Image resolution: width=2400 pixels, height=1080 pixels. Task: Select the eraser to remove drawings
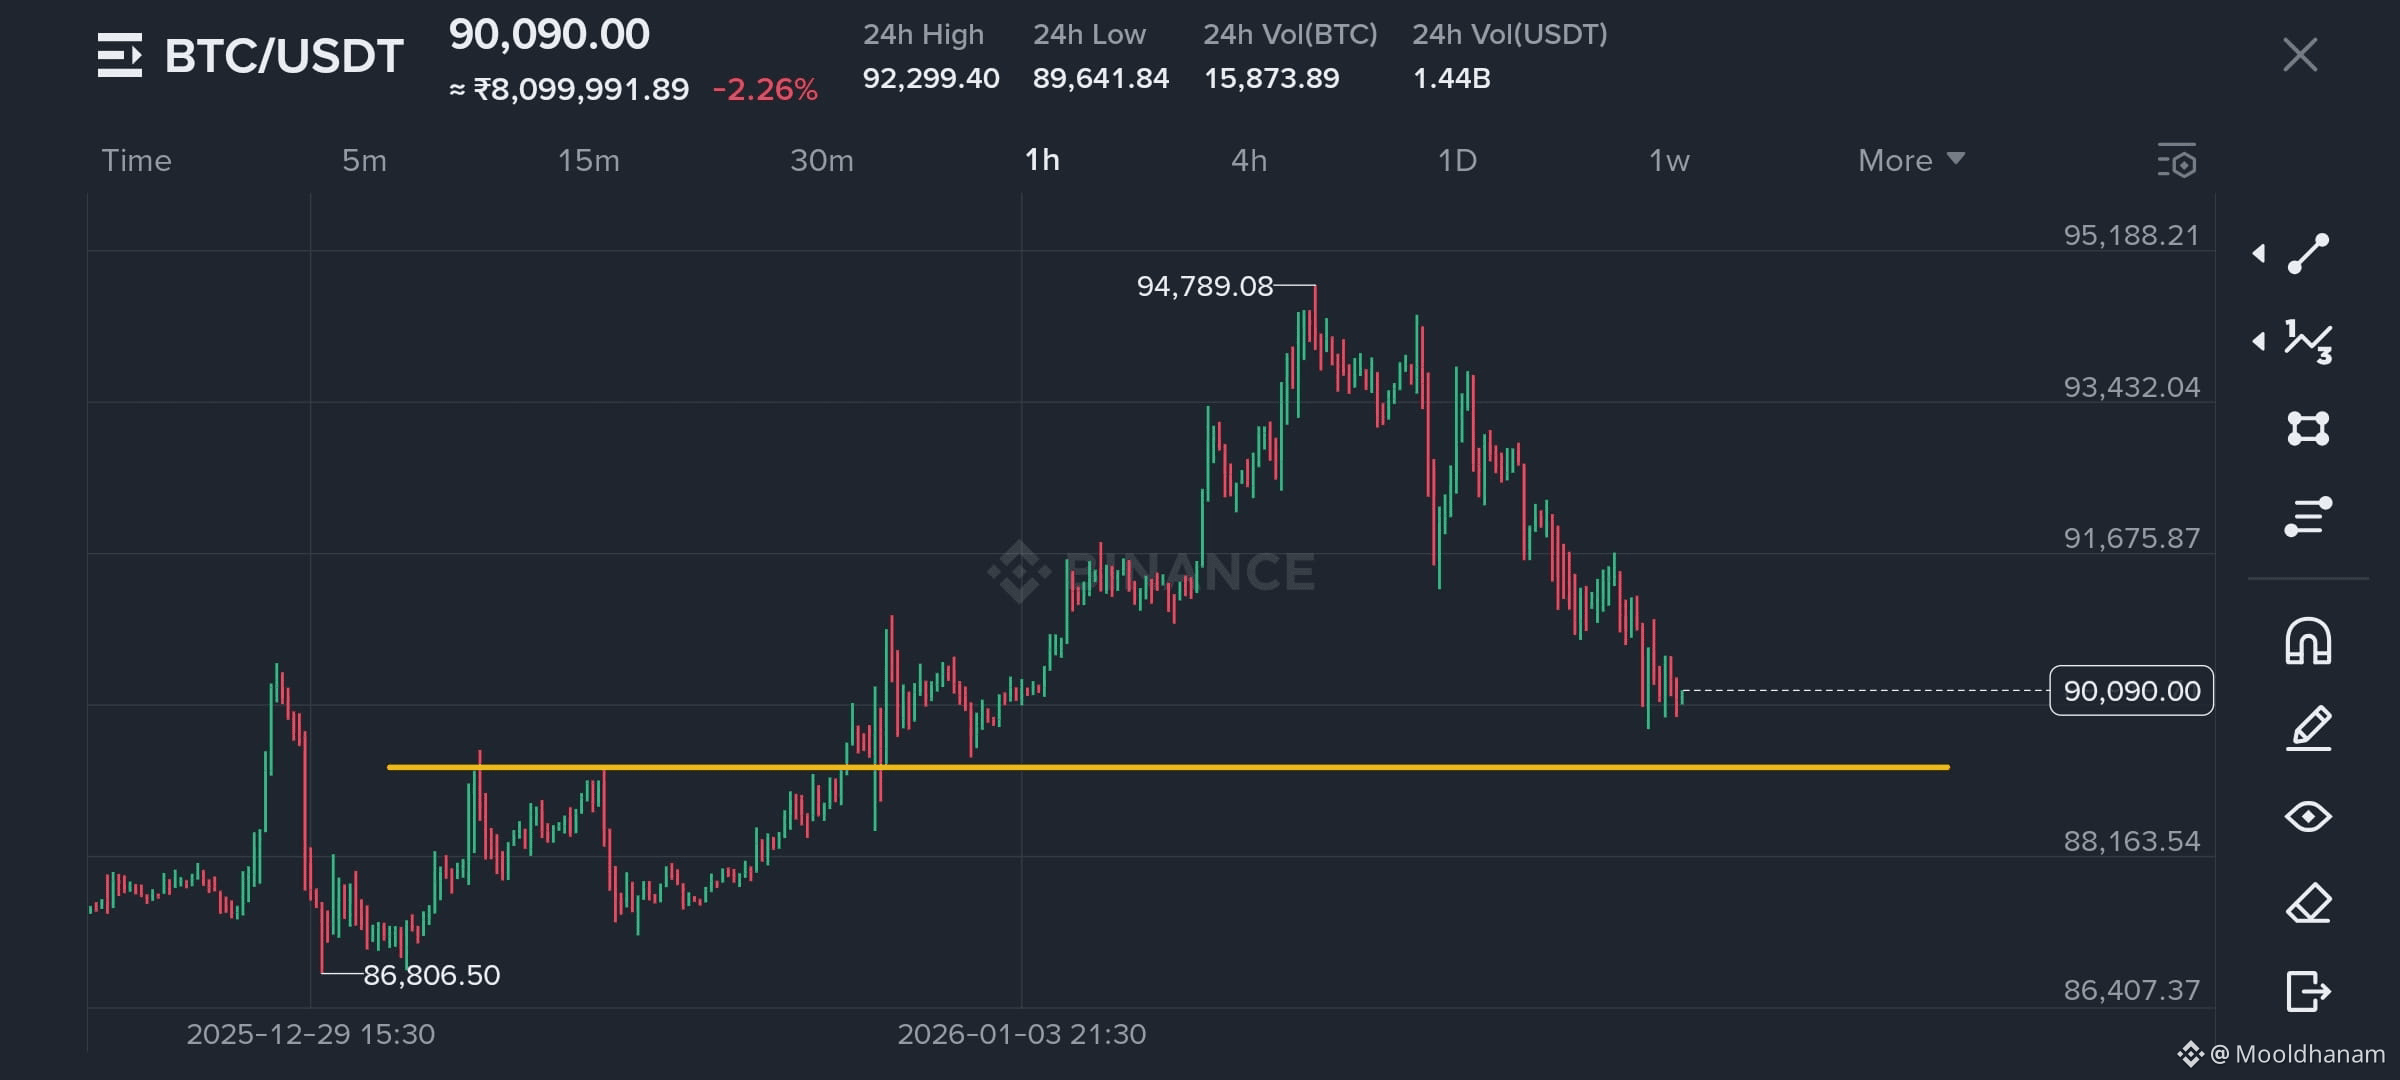pos(2308,904)
